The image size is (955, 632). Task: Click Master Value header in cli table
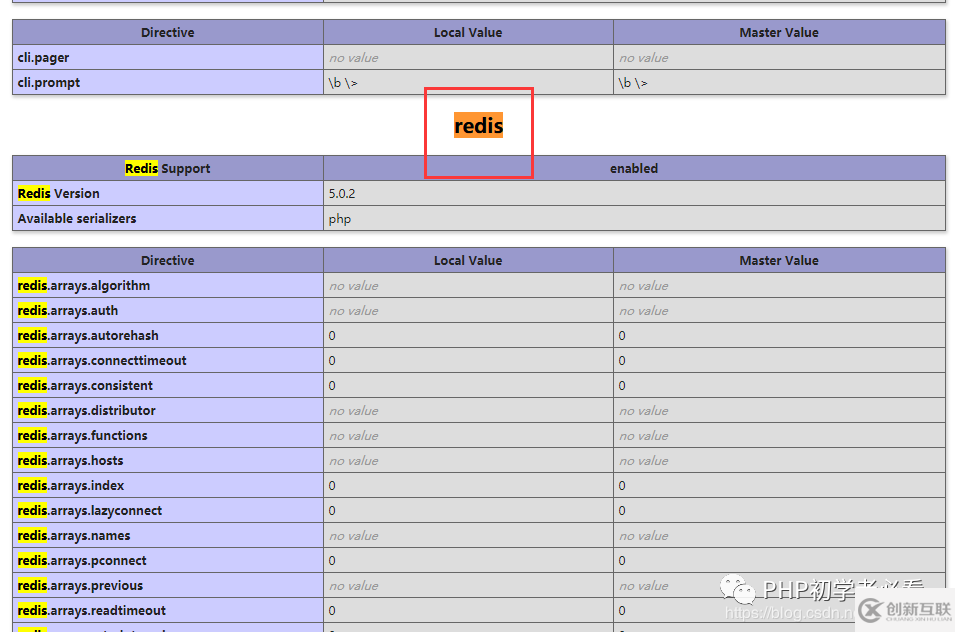click(779, 32)
